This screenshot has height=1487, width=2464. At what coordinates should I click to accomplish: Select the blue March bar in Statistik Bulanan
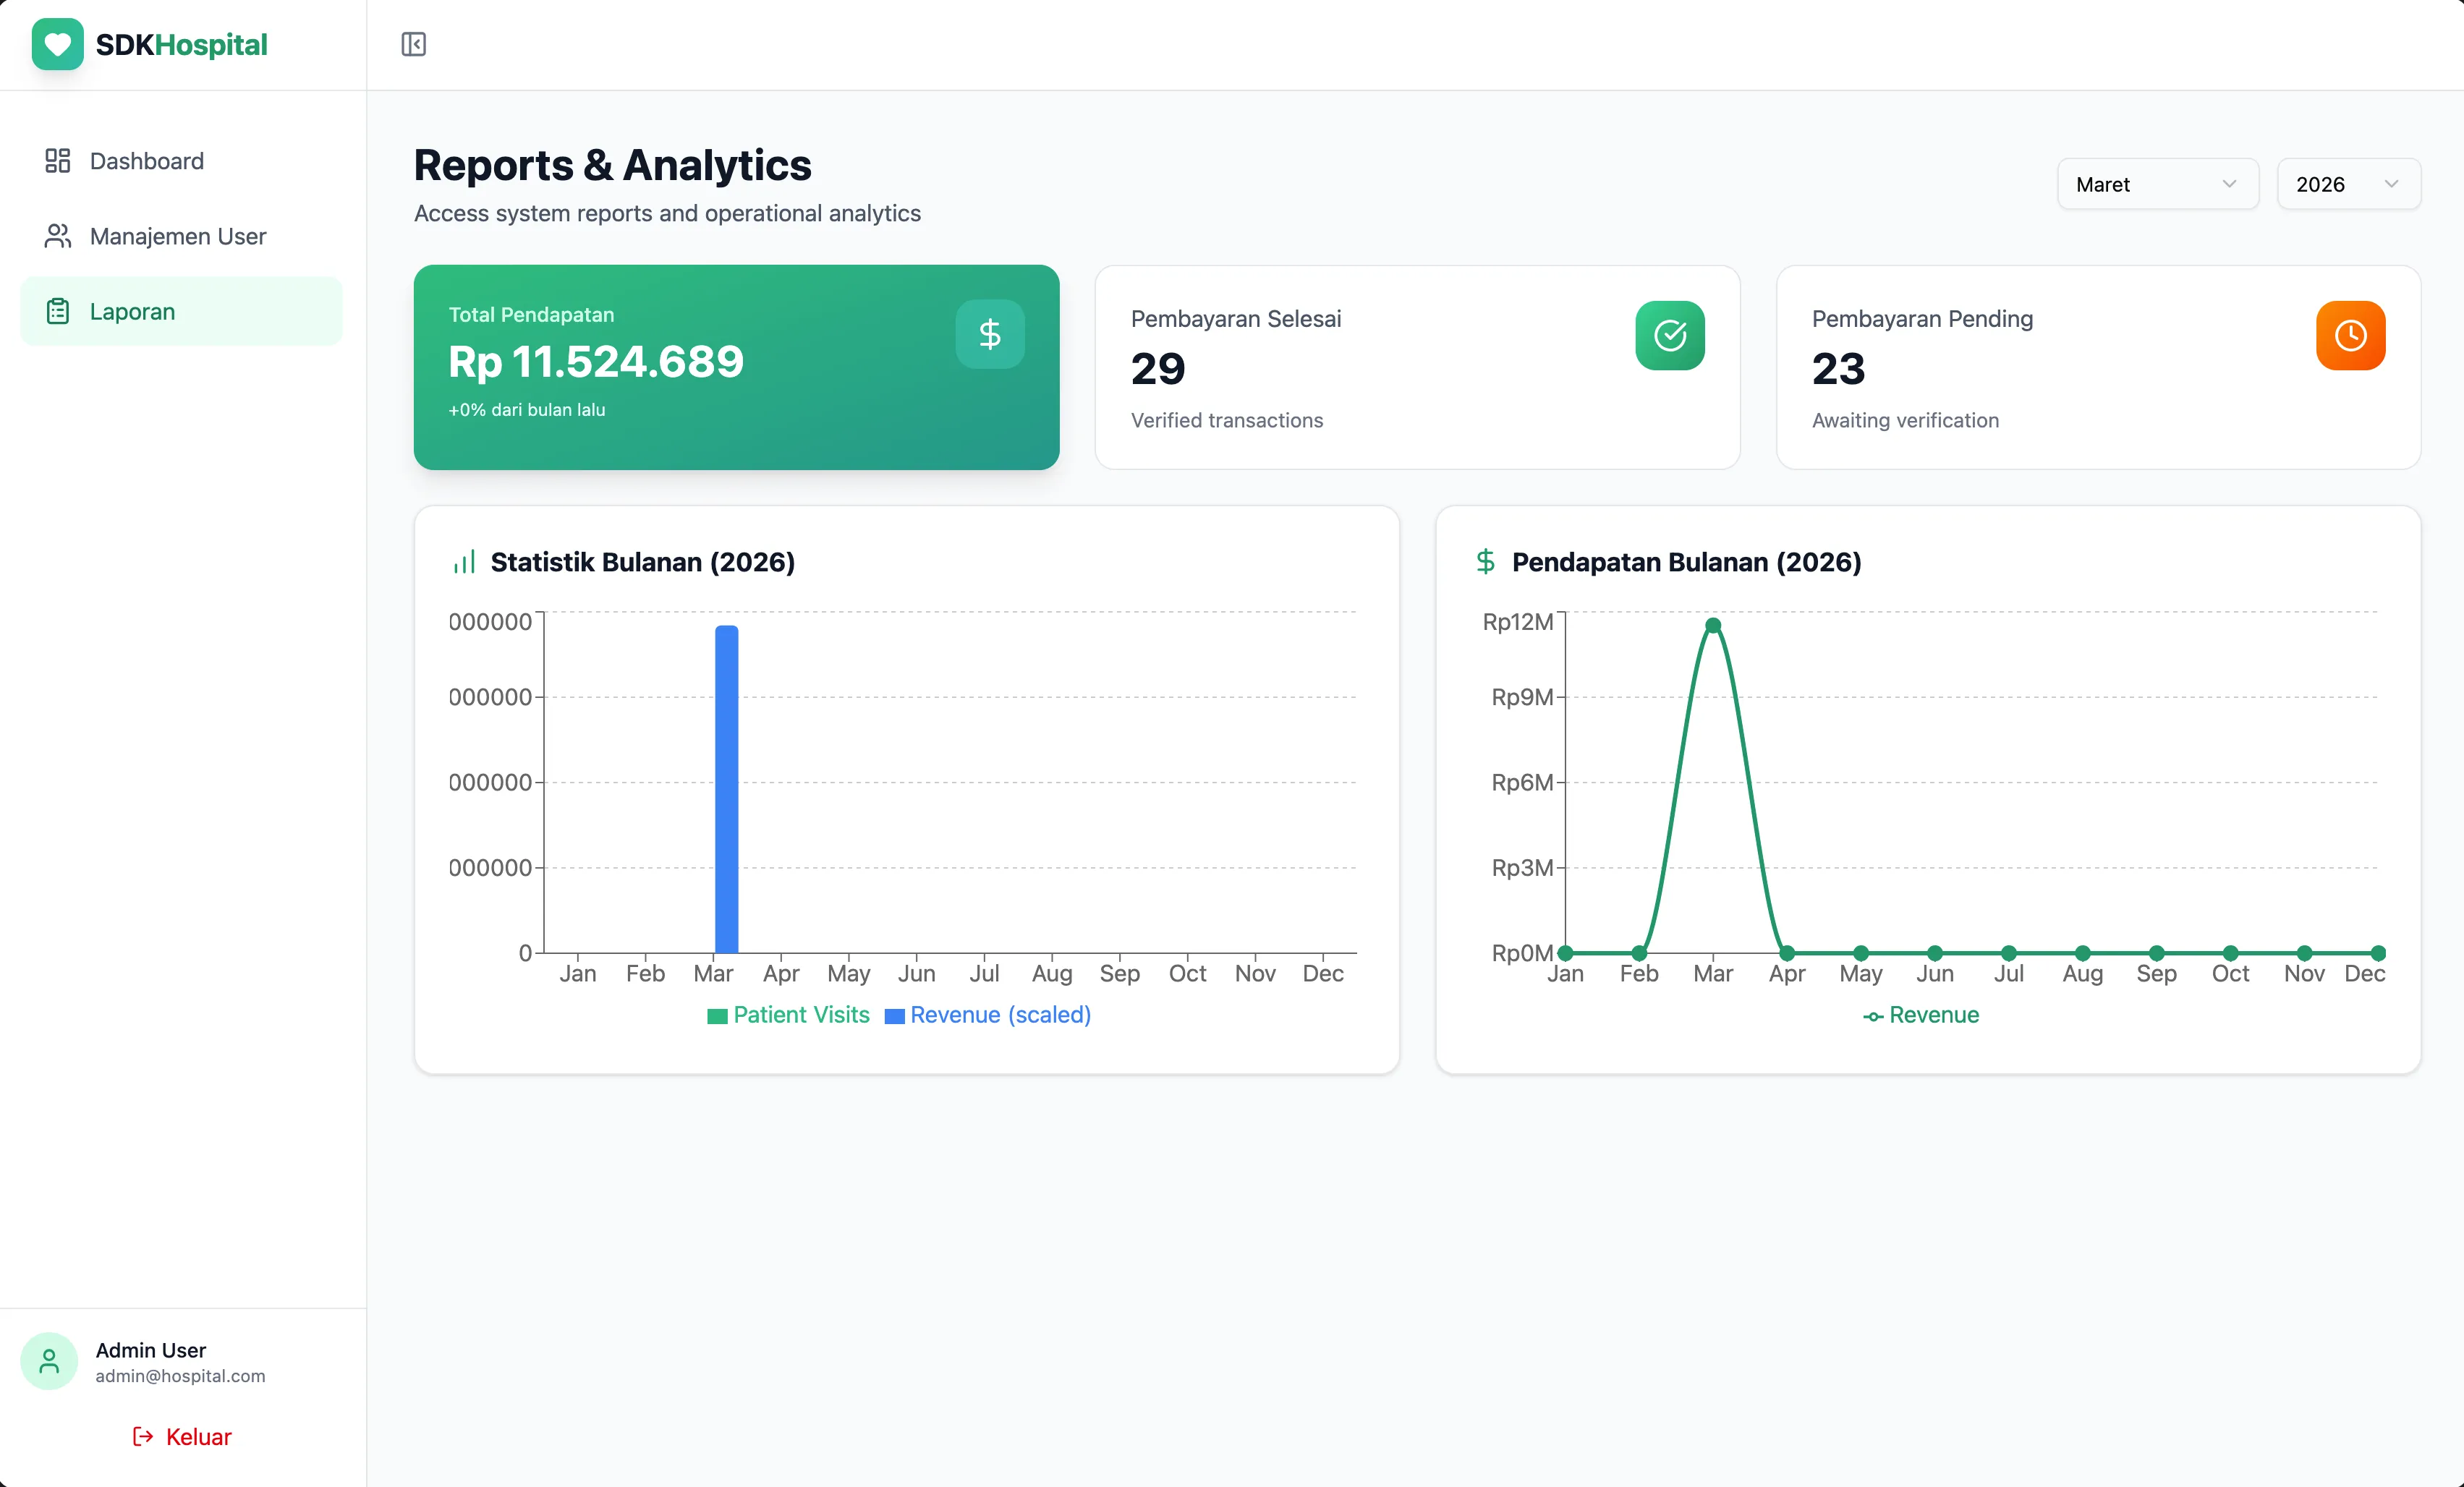point(726,790)
